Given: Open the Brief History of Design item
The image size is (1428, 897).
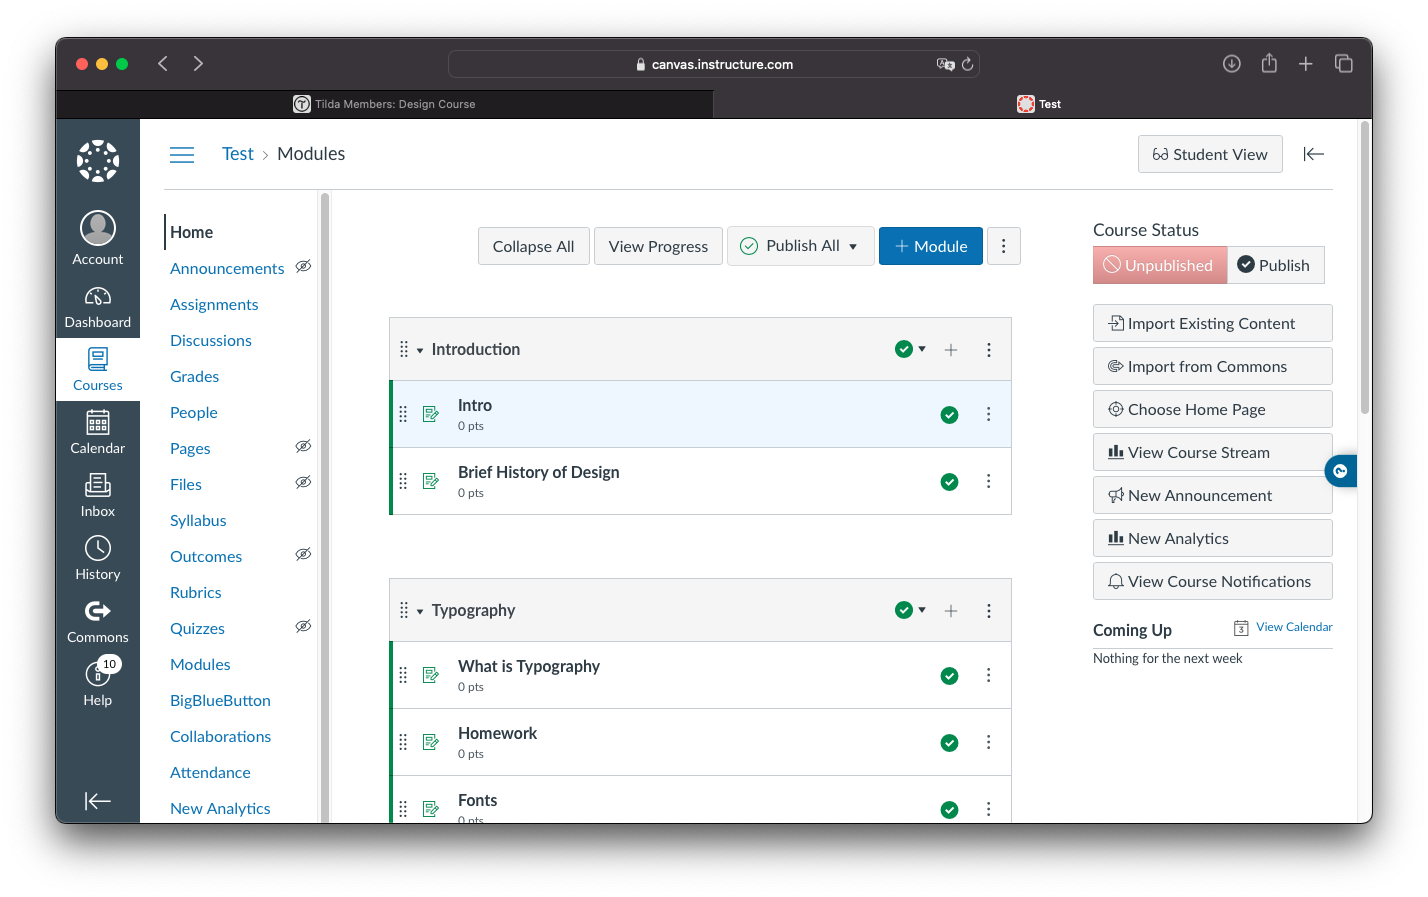Looking at the screenshot, I should pyautogui.click(x=539, y=472).
